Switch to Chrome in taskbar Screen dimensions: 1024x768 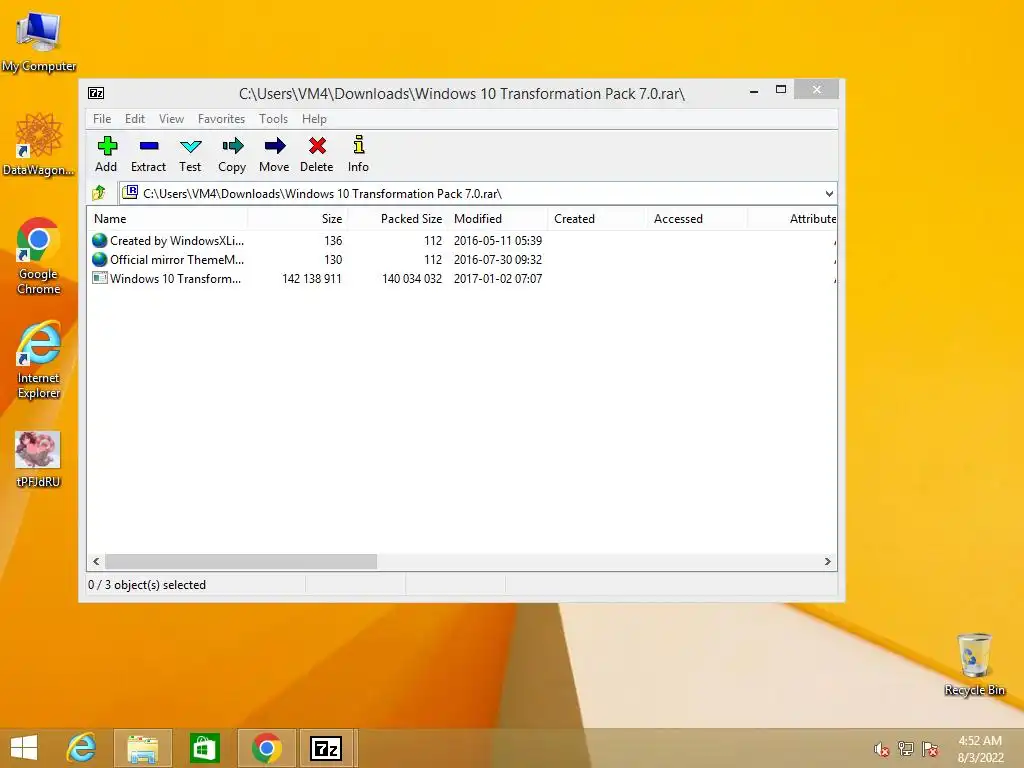click(x=266, y=748)
